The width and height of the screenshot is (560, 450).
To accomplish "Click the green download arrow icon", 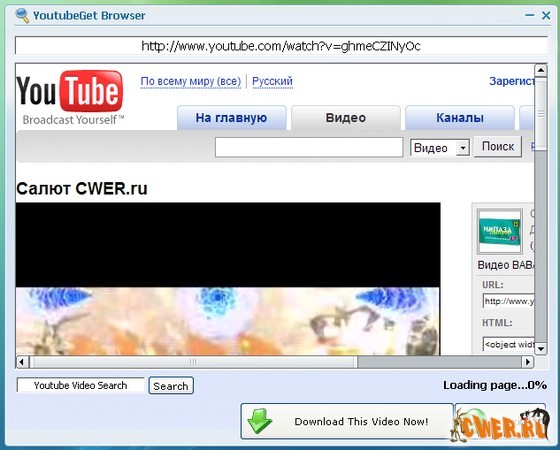I will tap(260, 421).
